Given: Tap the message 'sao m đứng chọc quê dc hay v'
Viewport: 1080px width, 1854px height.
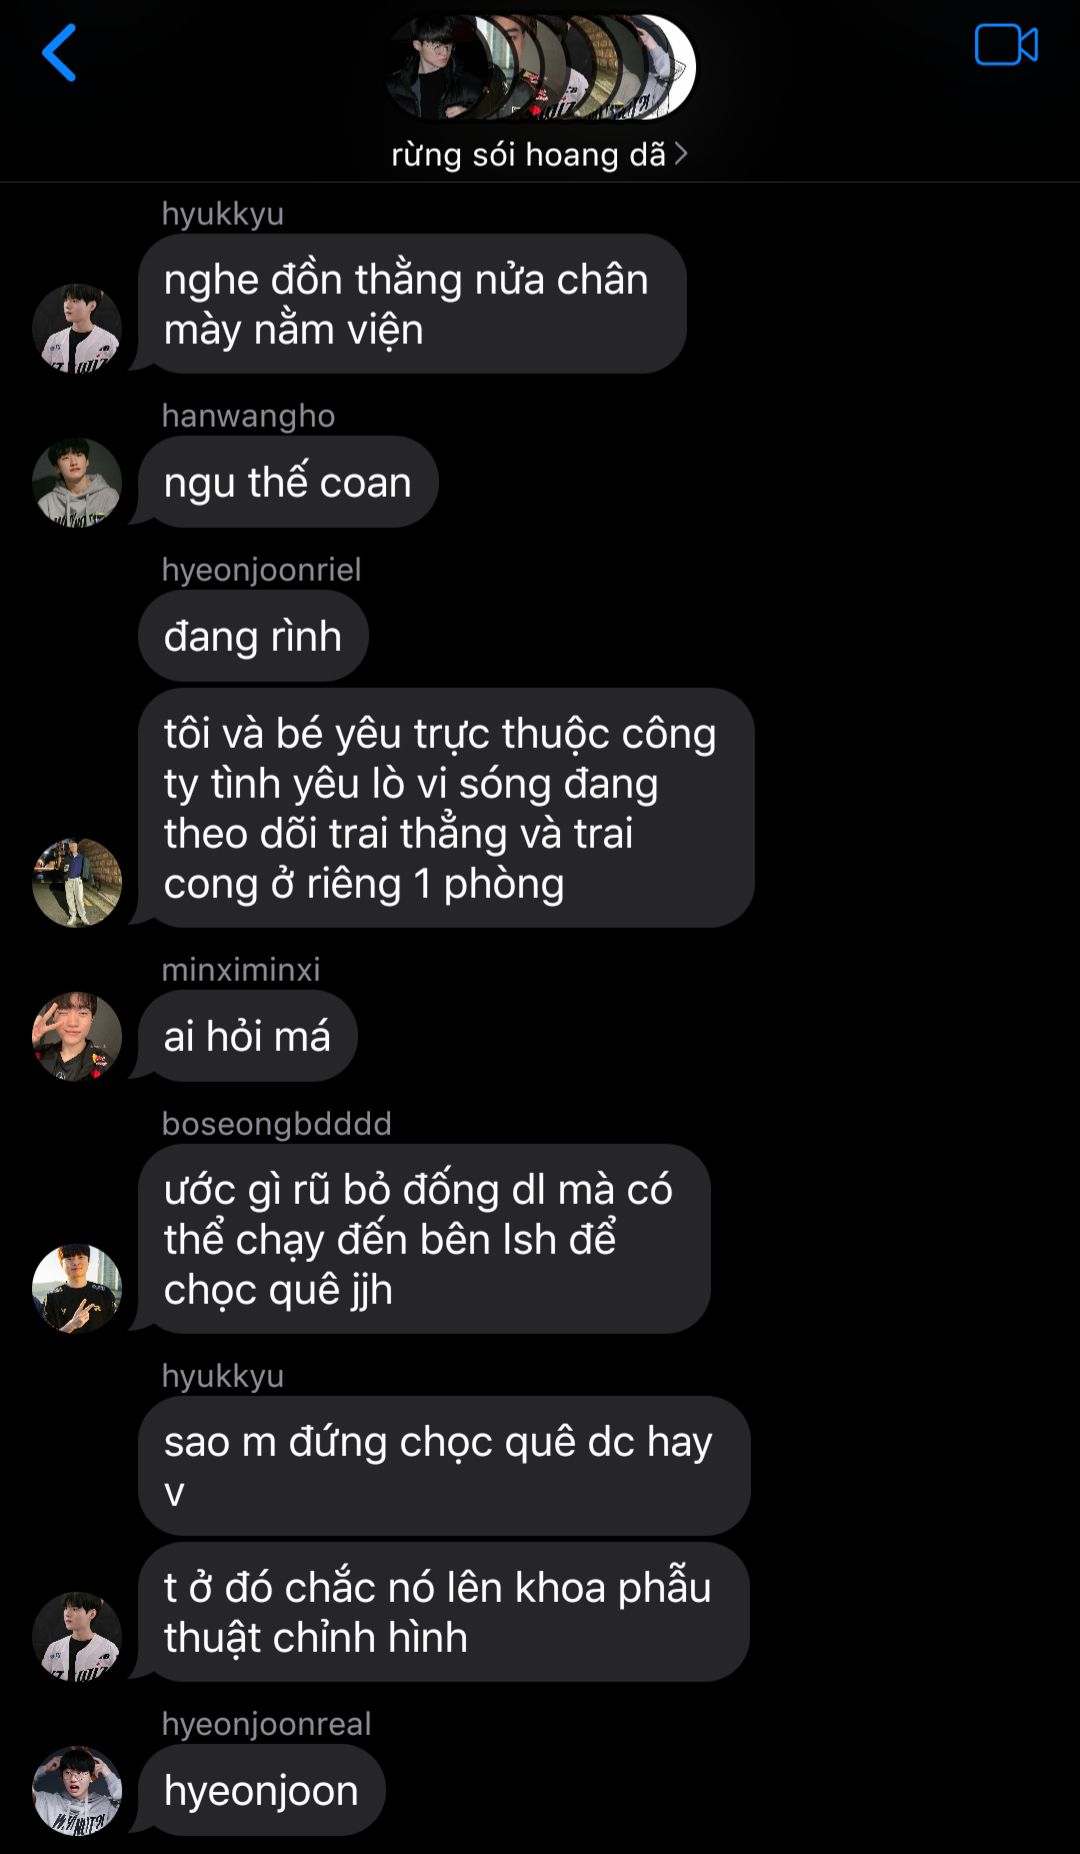Looking at the screenshot, I should click(x=444, y=1466).
